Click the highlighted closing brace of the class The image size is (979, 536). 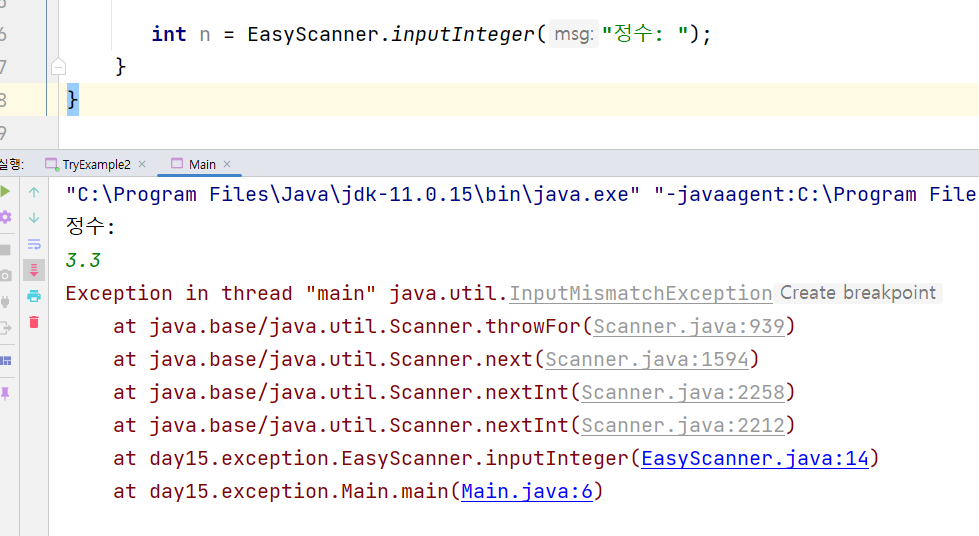[x=72, y=99]
